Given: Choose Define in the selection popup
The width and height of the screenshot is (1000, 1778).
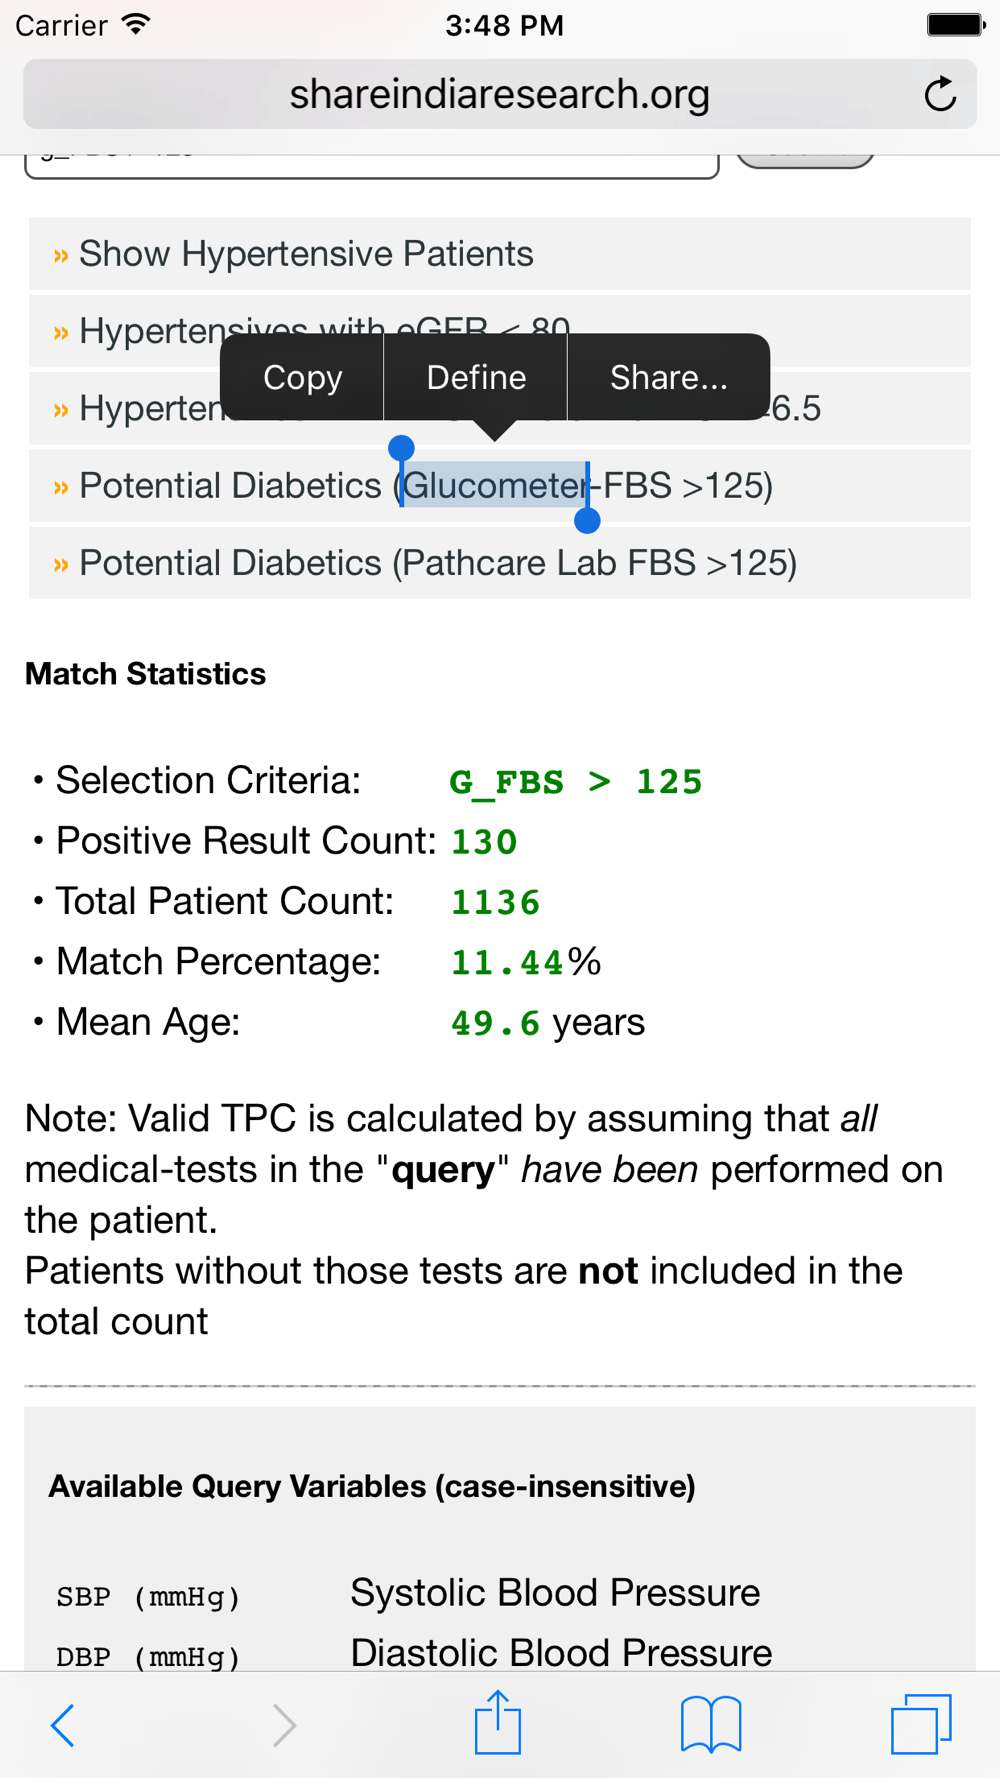Looking at the screenshot, I should [x=476, y=377].
